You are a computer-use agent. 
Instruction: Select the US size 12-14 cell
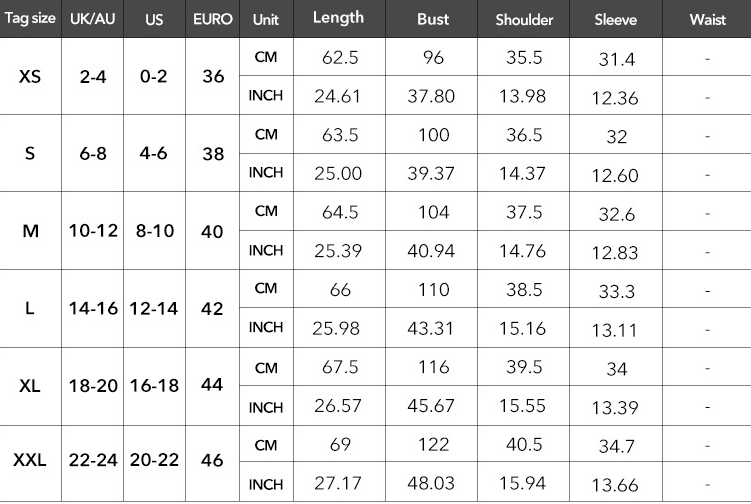coord(154,308)
